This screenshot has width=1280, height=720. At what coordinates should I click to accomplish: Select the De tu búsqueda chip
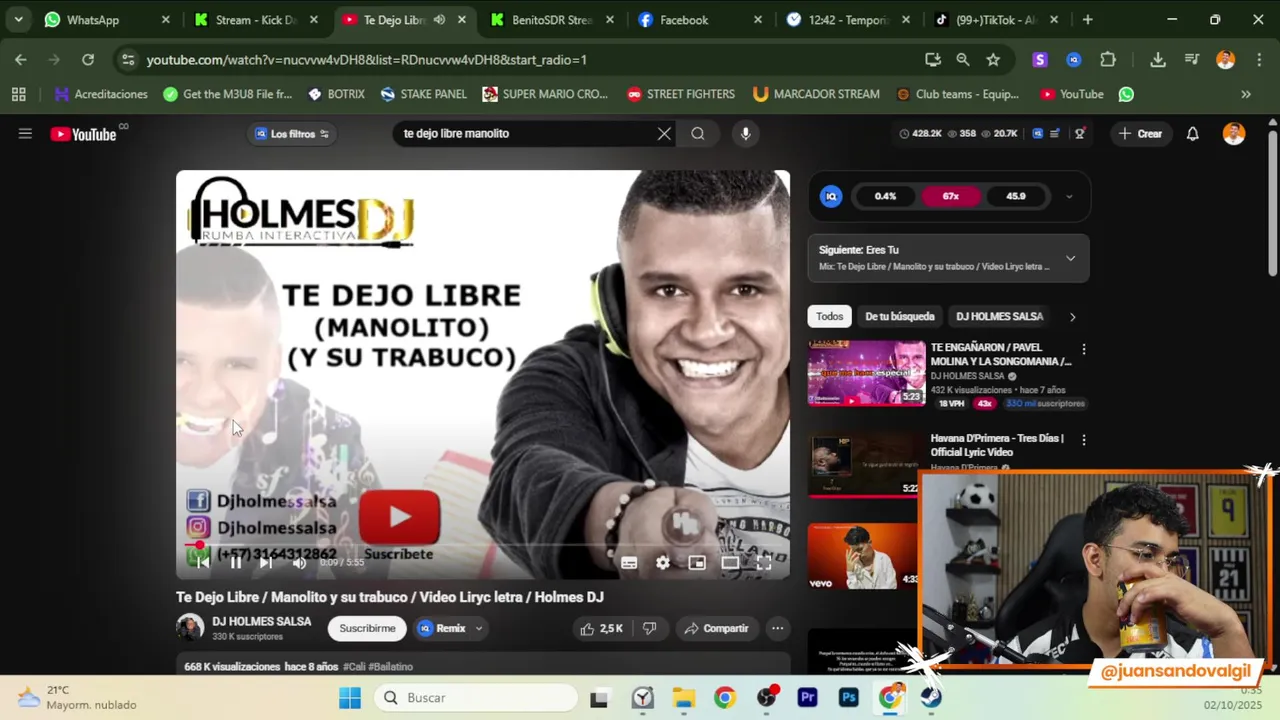[x=900, y=317]
